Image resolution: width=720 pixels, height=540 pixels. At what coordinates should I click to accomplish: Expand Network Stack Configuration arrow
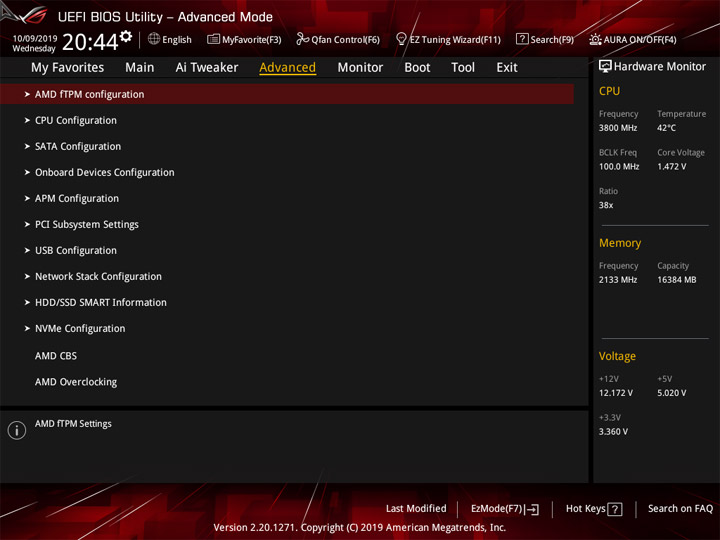point(27,276)
